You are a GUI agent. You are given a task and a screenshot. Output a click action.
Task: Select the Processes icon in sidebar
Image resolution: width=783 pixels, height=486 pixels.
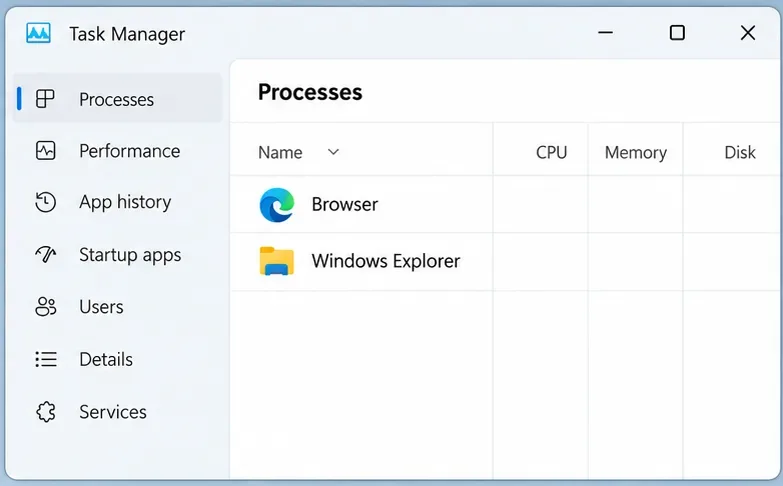(x=45, y=99)
